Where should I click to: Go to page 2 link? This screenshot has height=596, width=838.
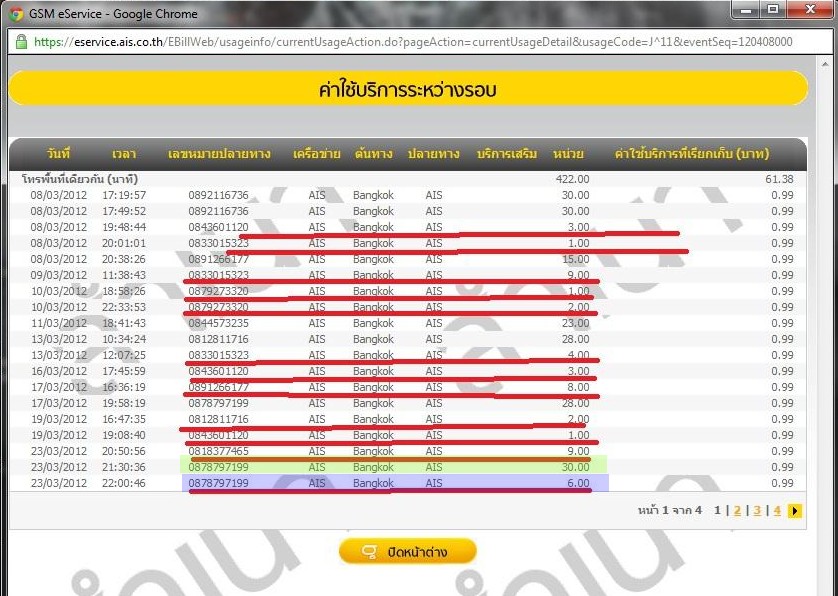click(737, 510)
